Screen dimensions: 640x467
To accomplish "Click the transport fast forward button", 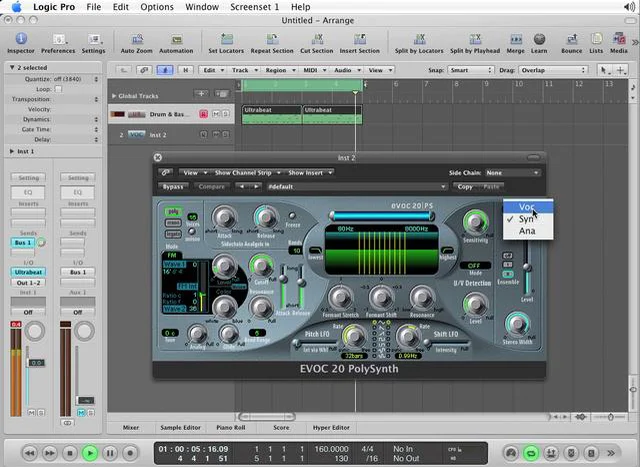I will [x=50, y=453].
